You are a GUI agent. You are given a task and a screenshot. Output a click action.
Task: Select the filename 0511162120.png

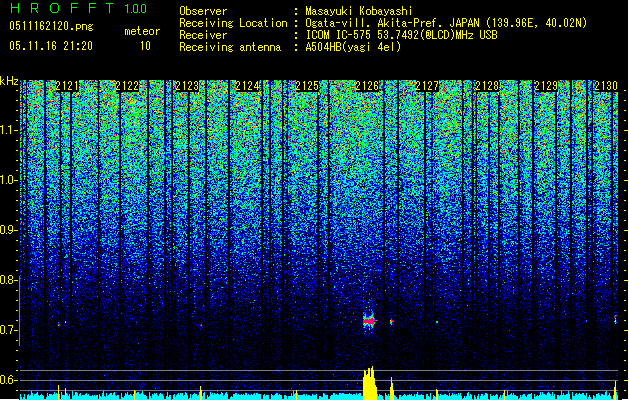click(51, 27)
